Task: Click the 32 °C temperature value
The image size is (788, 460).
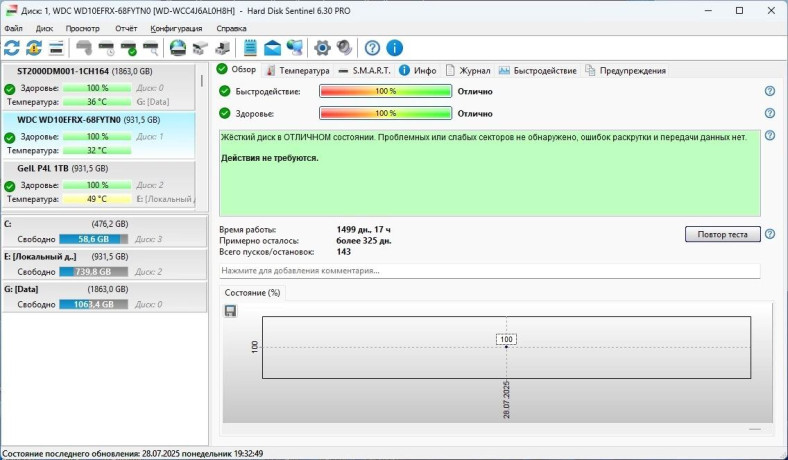Action: (97, 150)
